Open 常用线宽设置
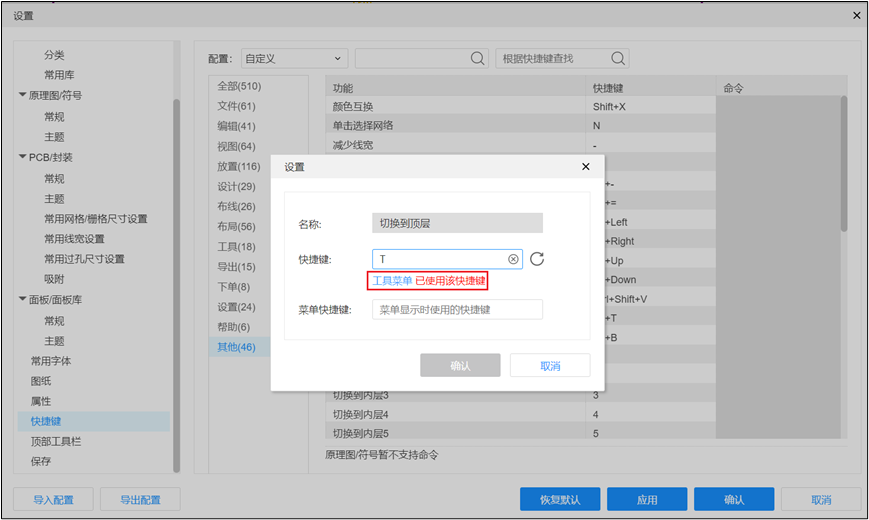Image resolution: width=869 pixels, height=520 pixels. [x=74, y=239]
